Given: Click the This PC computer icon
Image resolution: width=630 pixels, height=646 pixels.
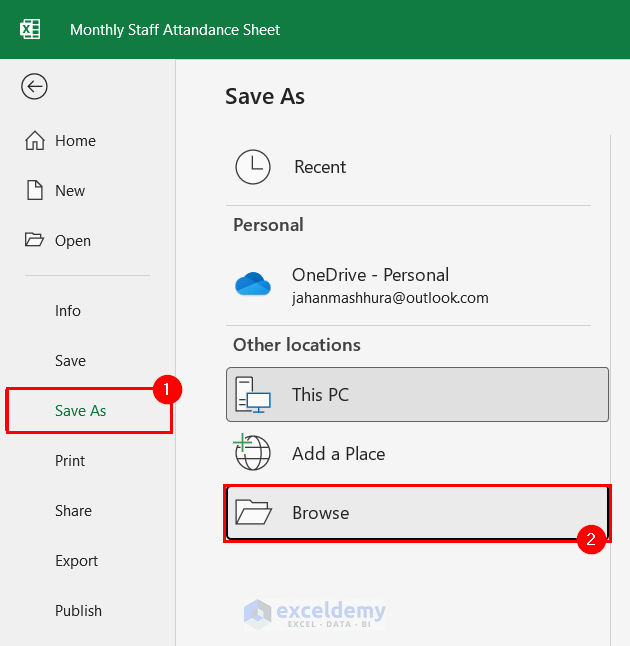Looking at the screenshot, I should pyautogui.click(x=253, y=394).
